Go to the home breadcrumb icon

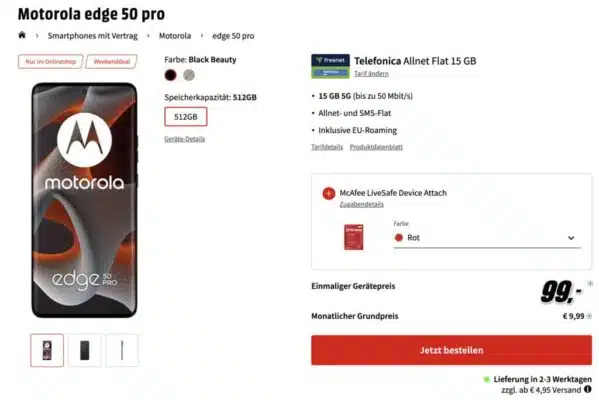coord(22,35)
